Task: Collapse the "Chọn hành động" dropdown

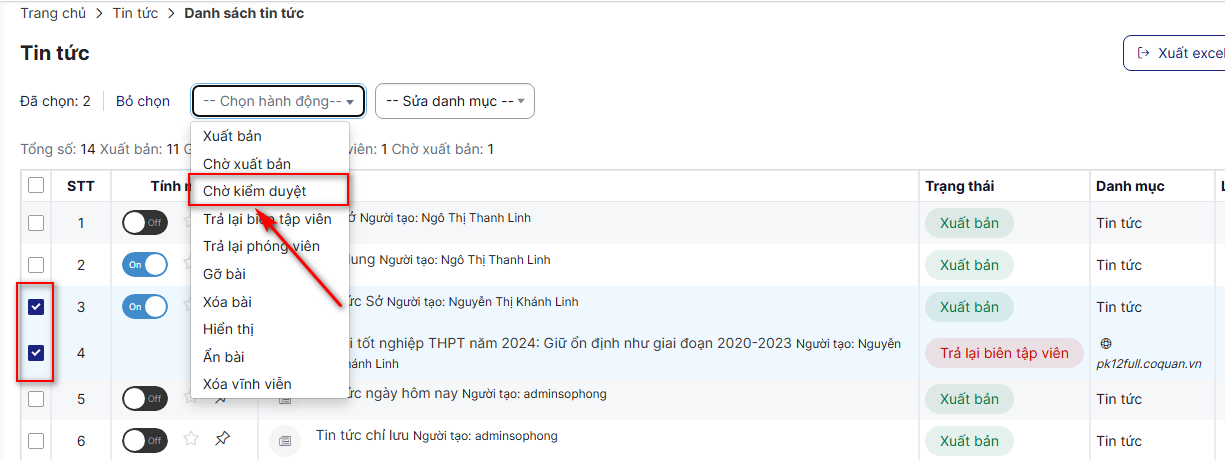Action: (278, 101)
